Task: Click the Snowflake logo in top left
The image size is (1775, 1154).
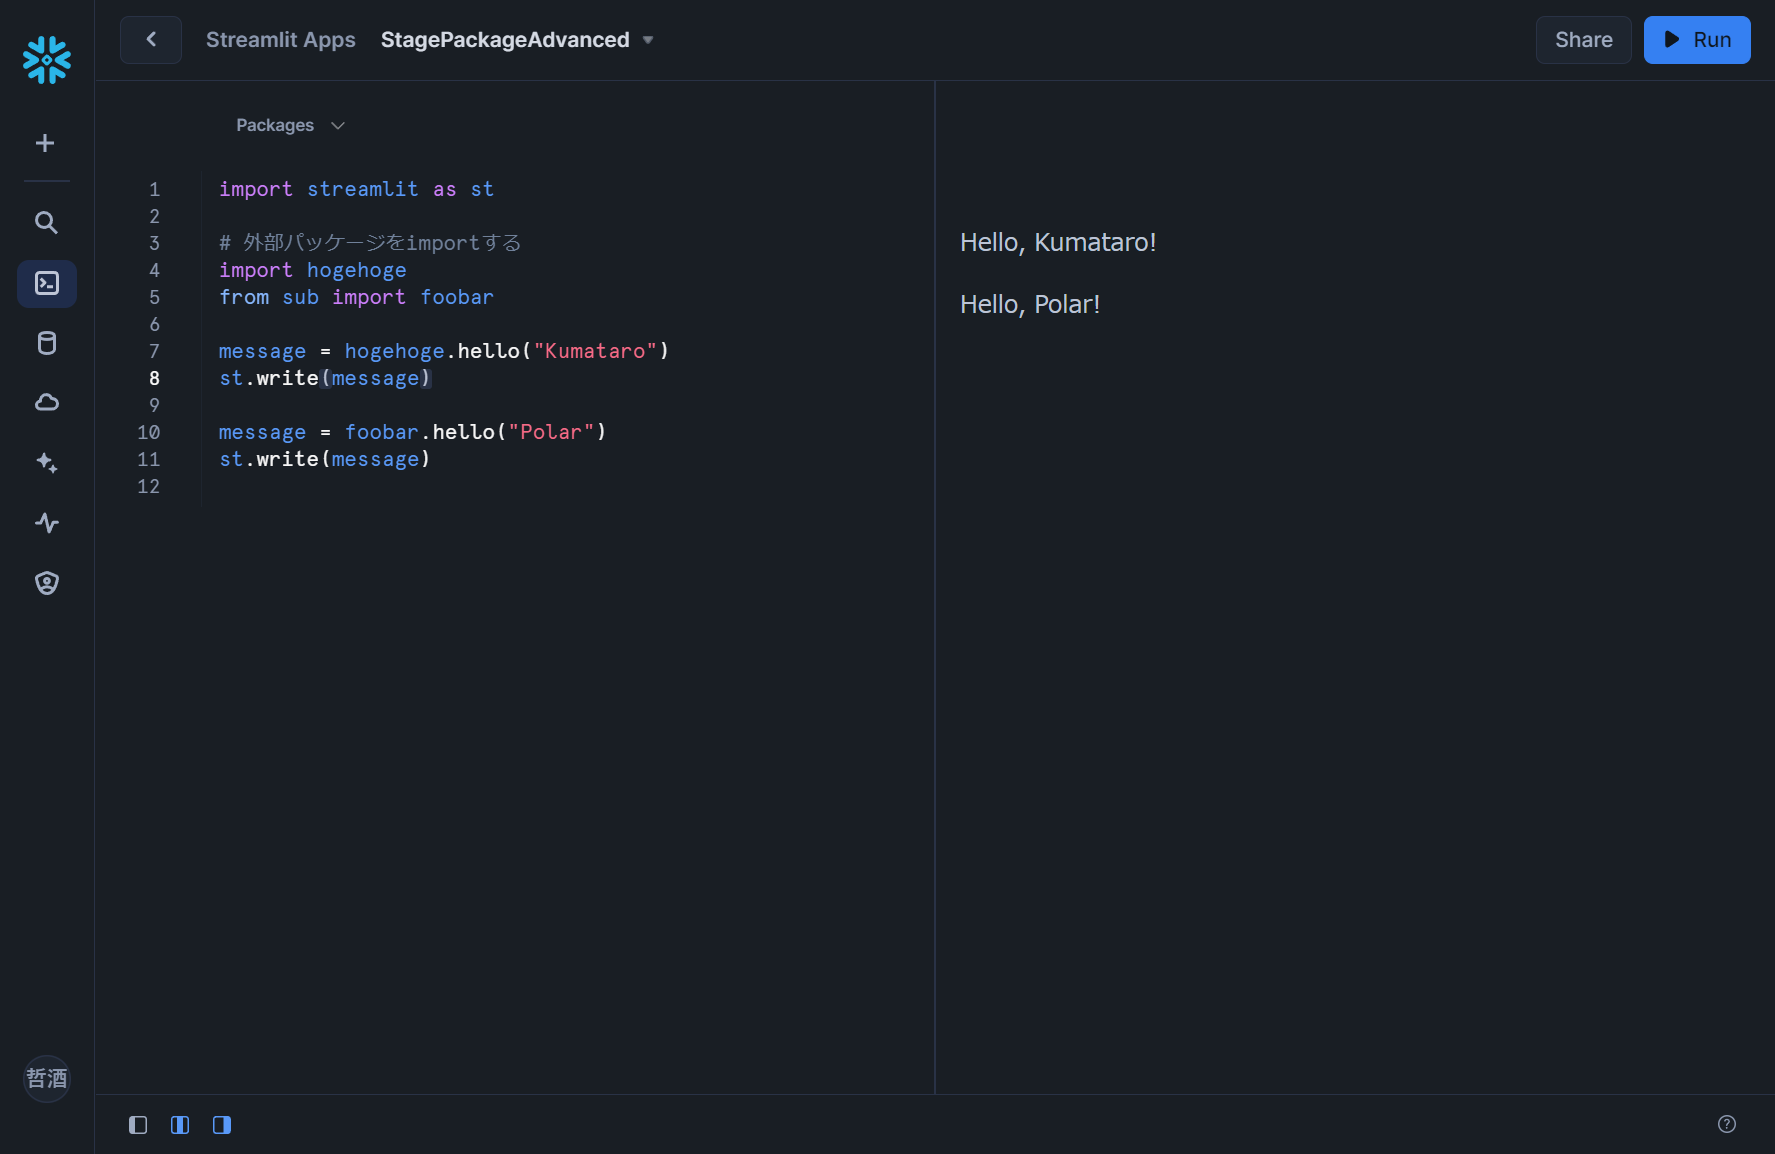Action: pyautogui.click(x=46, y=60)
